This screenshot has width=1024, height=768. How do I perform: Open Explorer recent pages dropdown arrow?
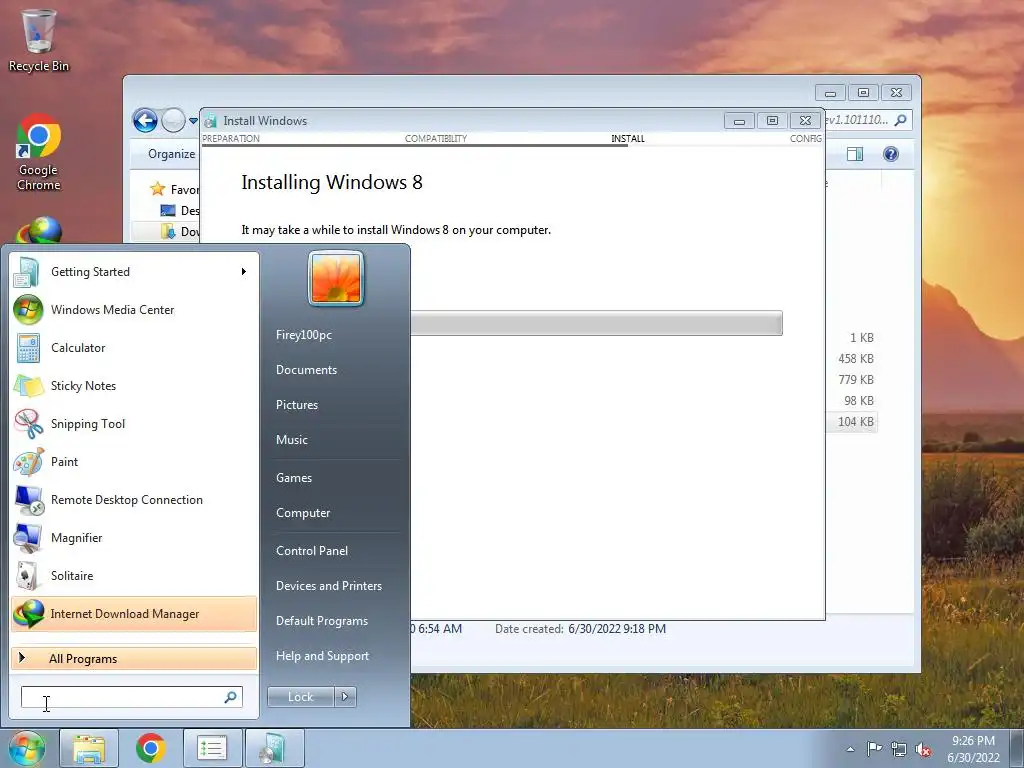[x=193, y=121]
